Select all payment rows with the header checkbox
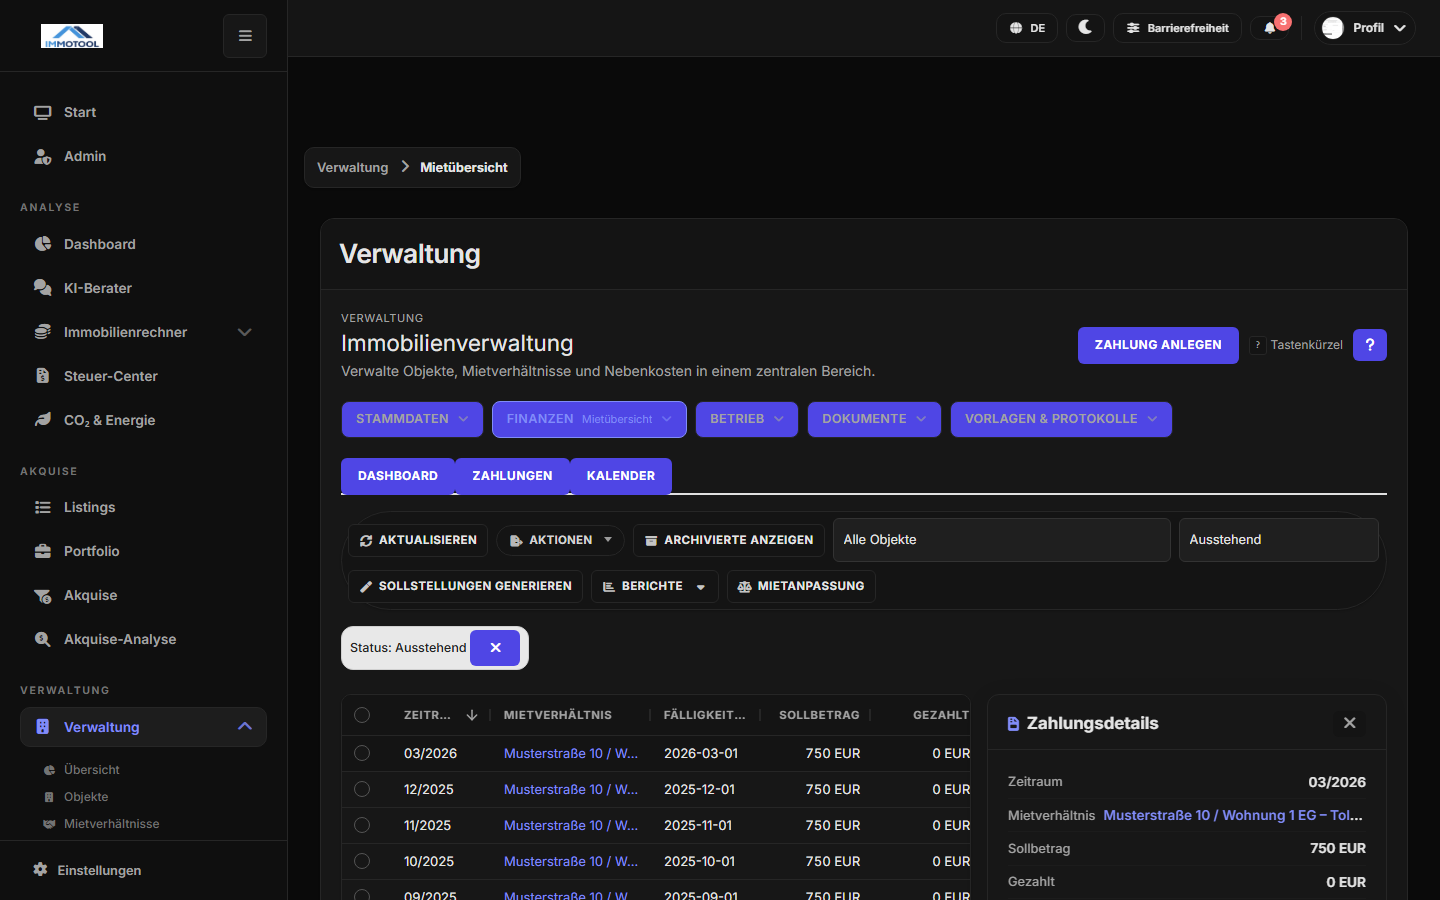 coord(362,715)
